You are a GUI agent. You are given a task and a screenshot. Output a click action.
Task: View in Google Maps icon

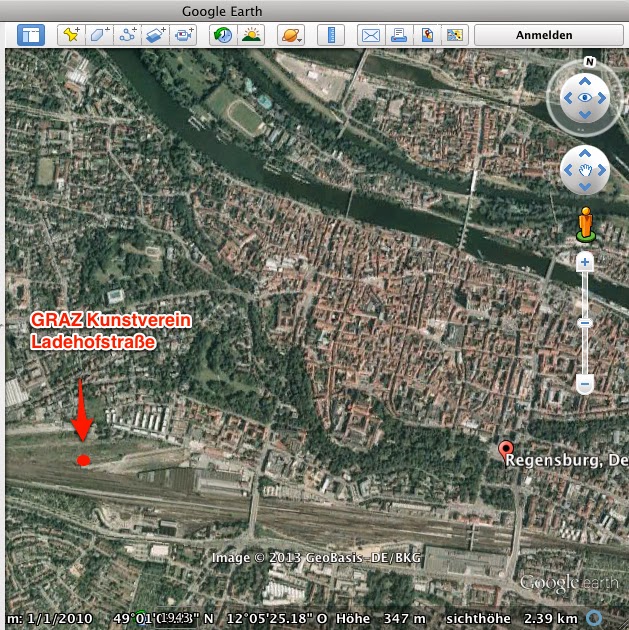click(x=455, y=35)
